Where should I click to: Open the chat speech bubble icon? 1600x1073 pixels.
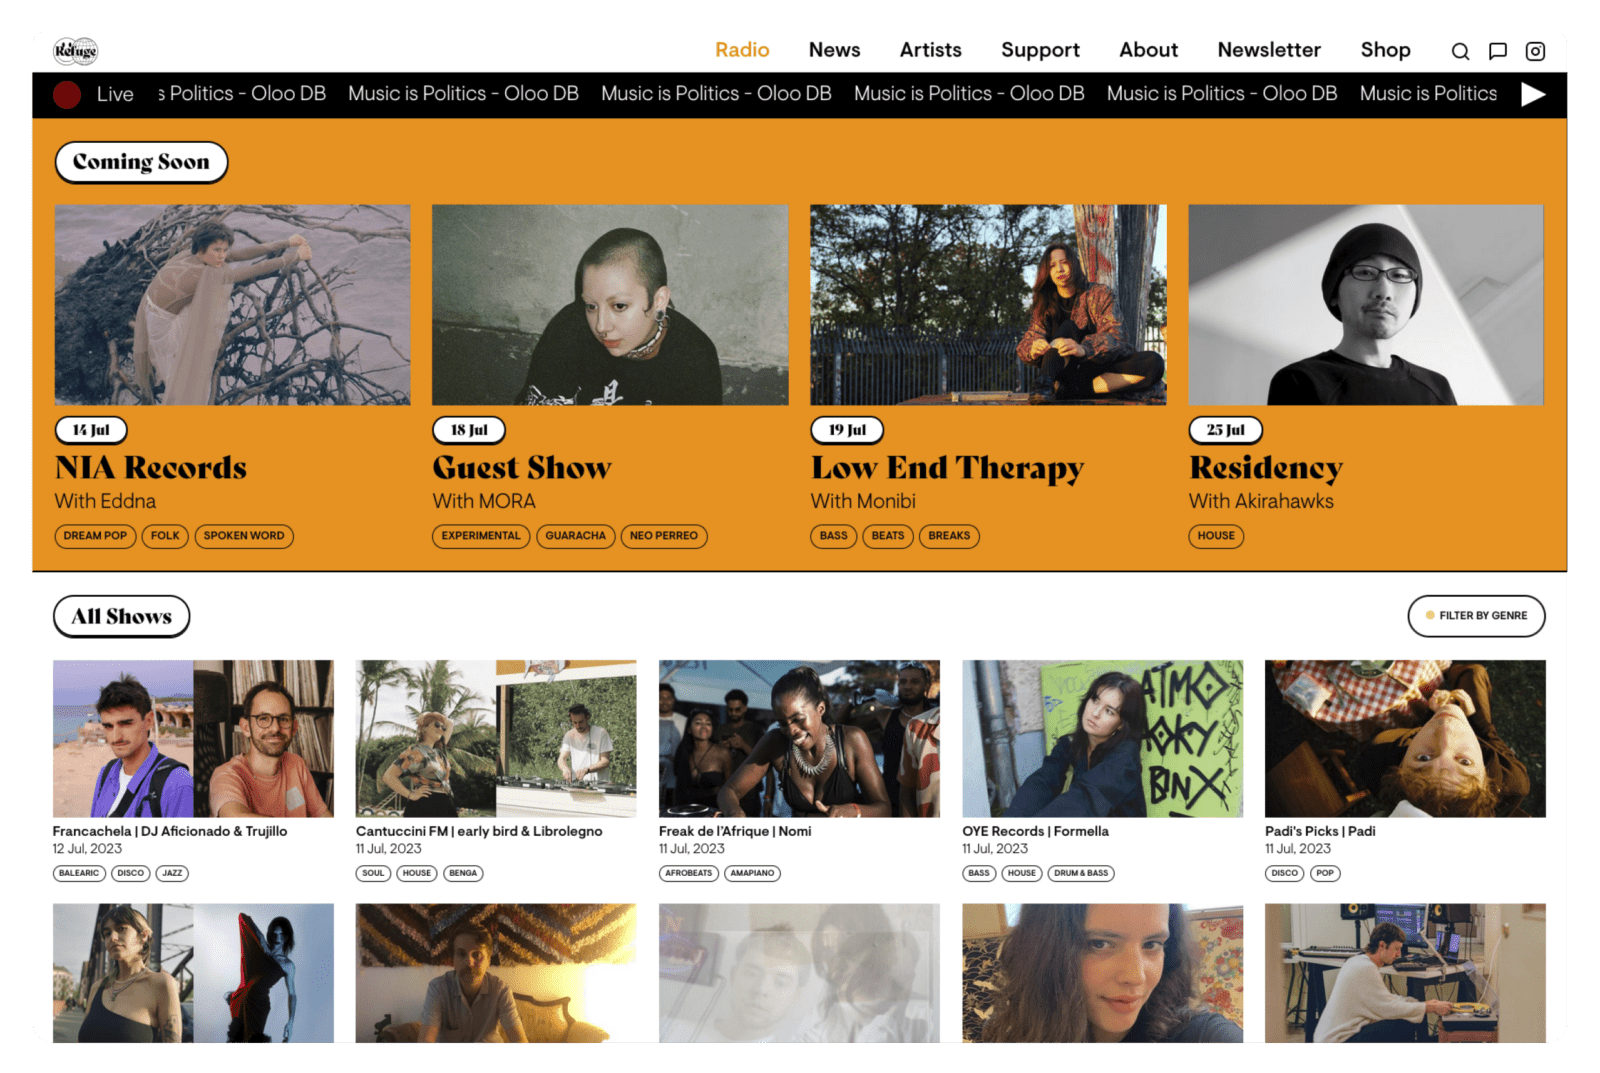coord(1498,51)
